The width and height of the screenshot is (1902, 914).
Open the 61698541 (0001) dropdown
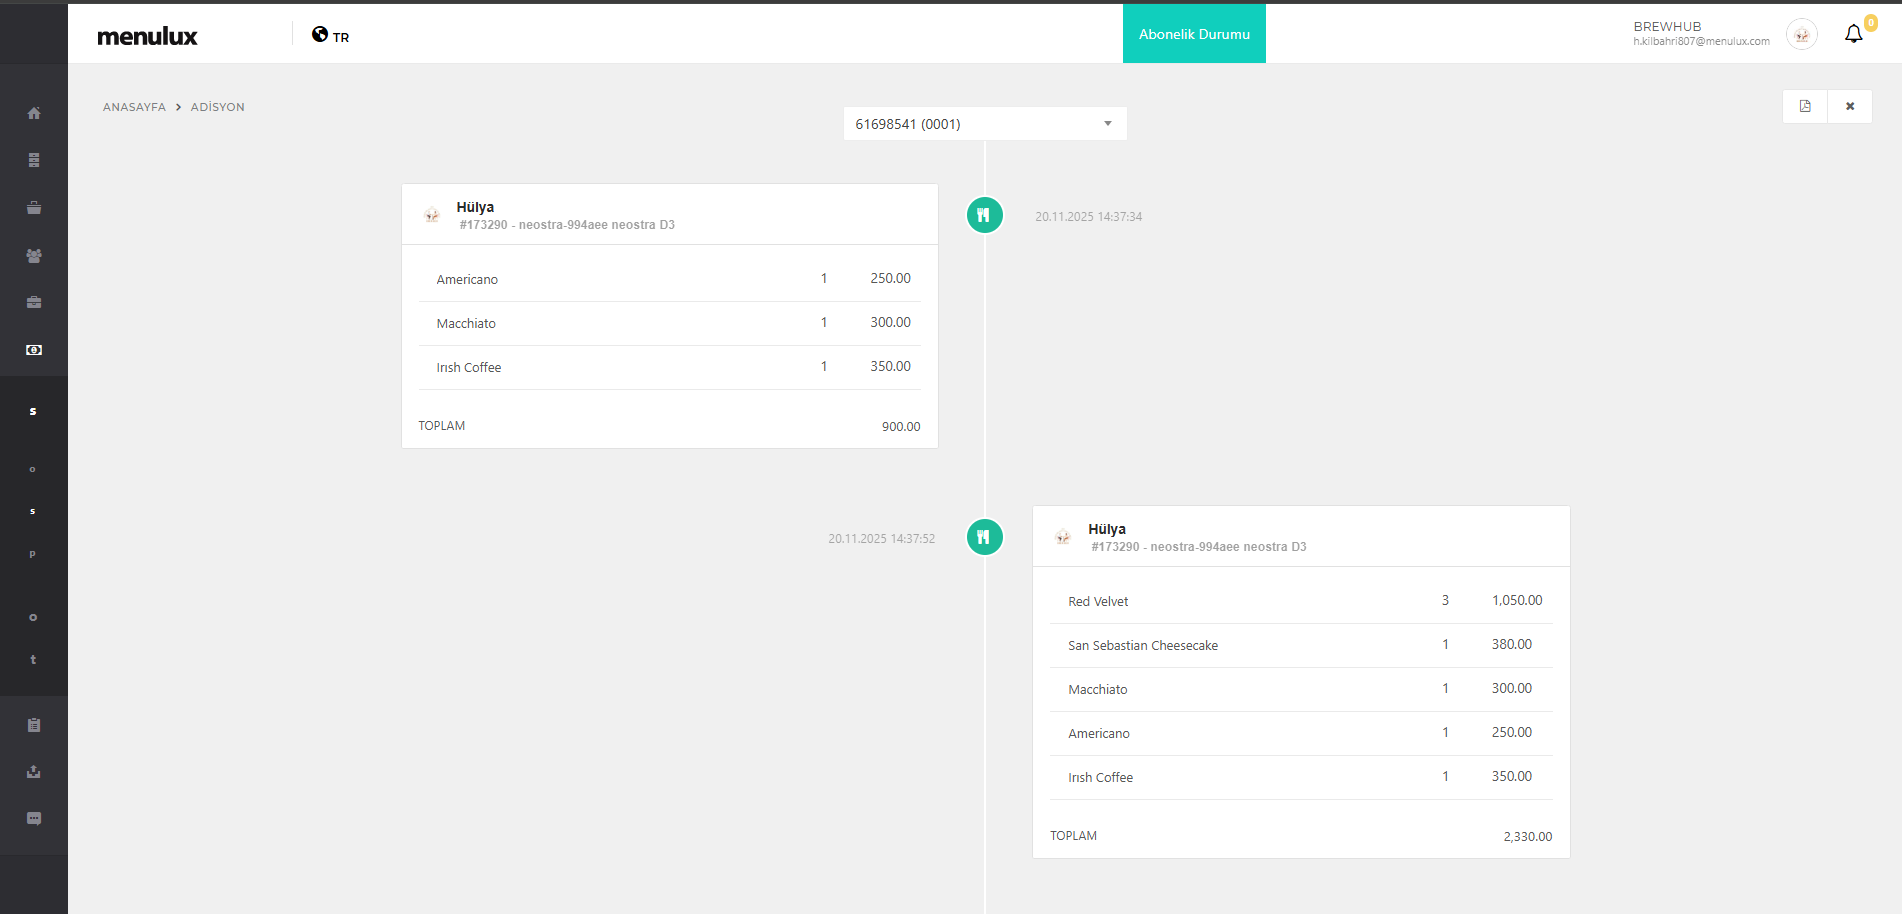tap(984, 124)
